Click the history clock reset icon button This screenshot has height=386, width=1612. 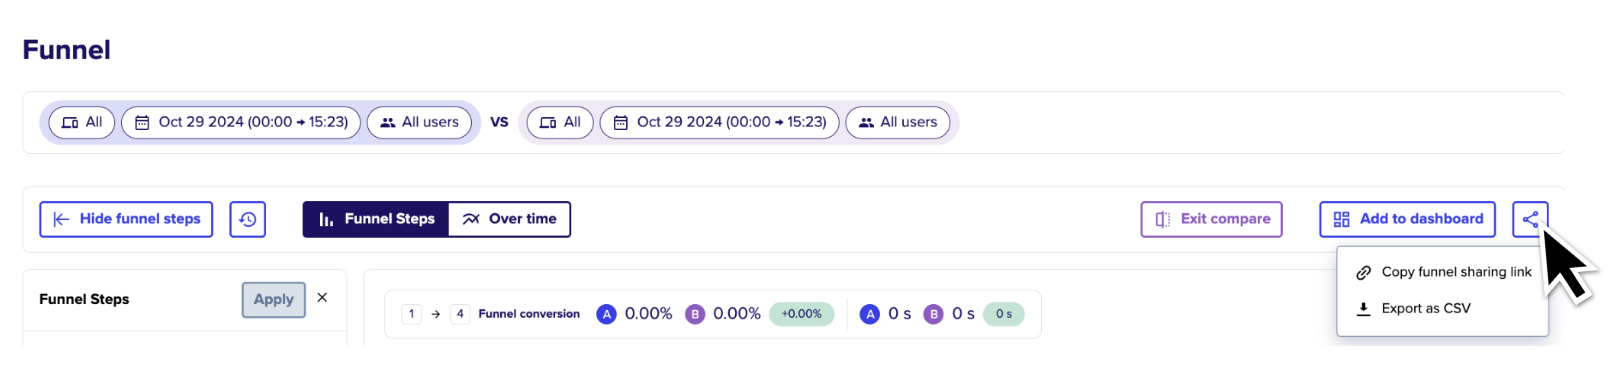pyautogui.click(x=248, y=219)
